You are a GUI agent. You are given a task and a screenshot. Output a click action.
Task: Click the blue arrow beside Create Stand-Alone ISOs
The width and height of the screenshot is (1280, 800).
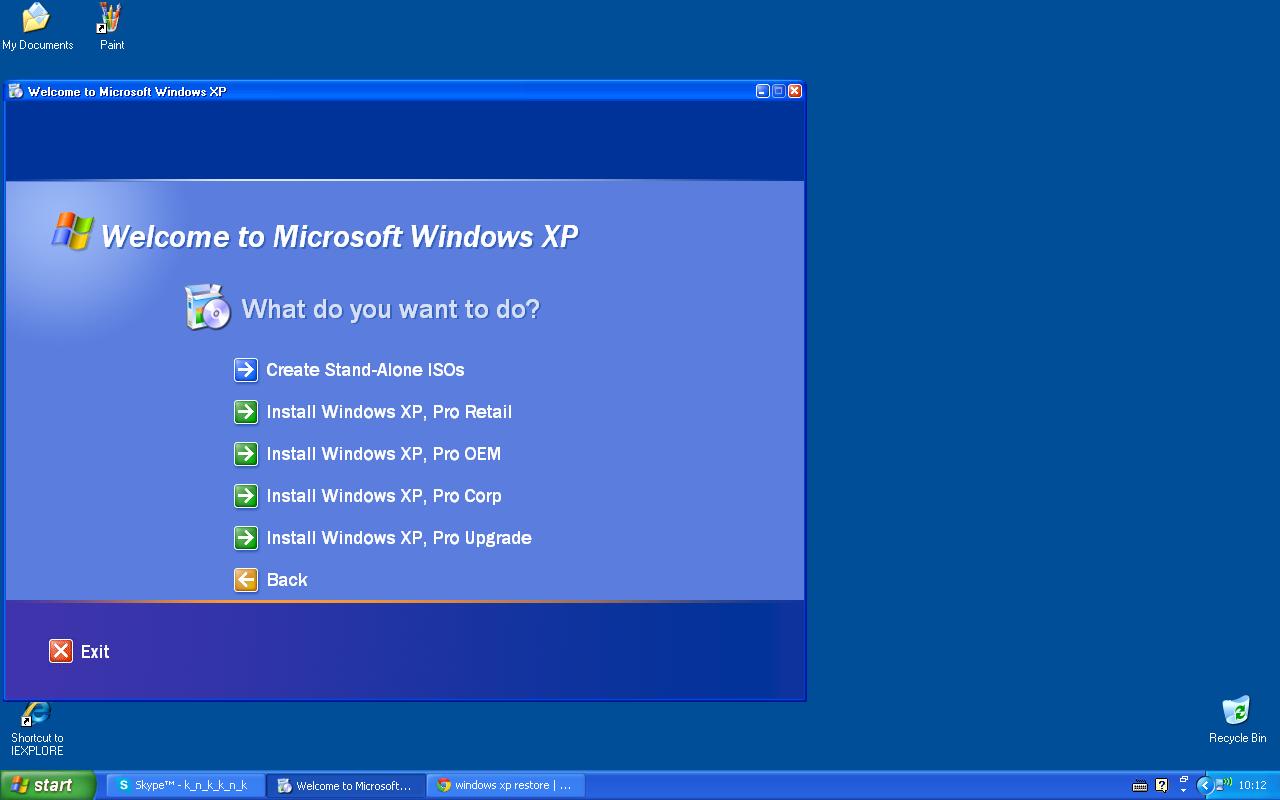pos(246,370)
